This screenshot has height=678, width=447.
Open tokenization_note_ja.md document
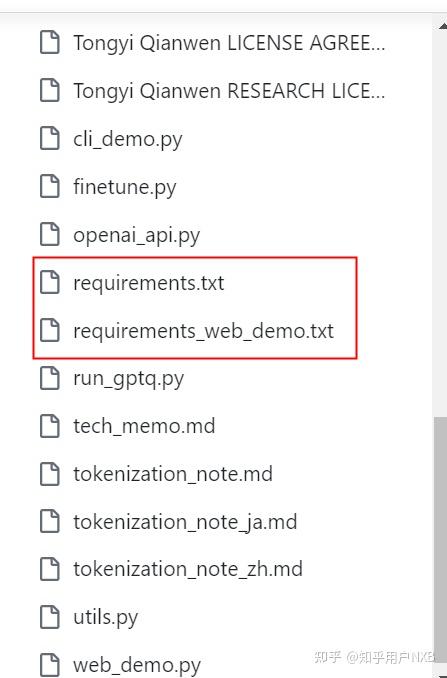coord(185,522)
